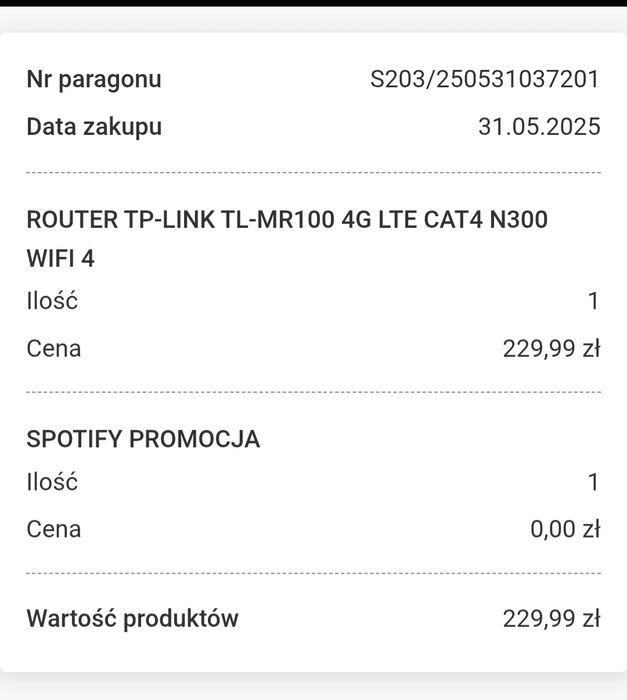Click the "Cena" label under SPOTIFY PROMOCJA
The width and height of the screenshot is (627, 700).
click(x=54, y=529)
